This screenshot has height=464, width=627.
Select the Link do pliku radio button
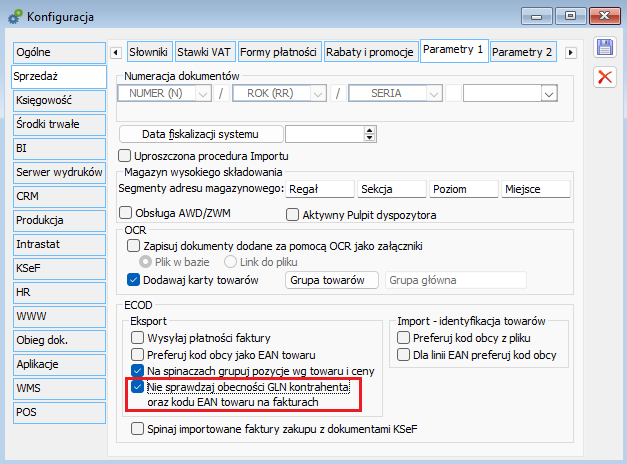tap(230, 262)
